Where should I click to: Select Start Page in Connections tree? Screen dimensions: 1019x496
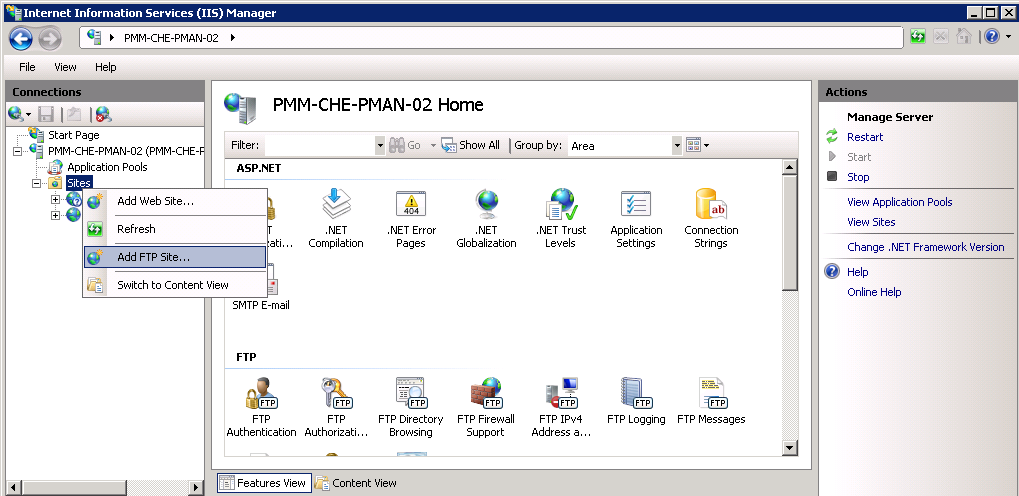coord(73,135)
